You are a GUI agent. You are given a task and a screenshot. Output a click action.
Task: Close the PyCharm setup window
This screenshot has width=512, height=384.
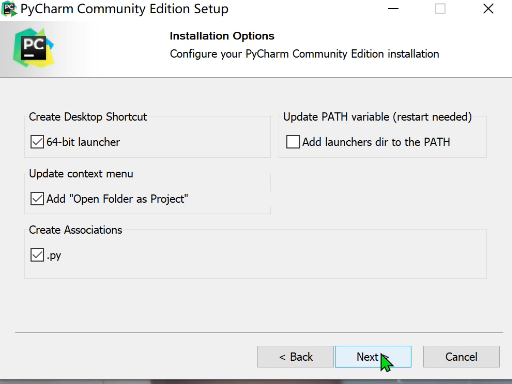coord(488,9)
